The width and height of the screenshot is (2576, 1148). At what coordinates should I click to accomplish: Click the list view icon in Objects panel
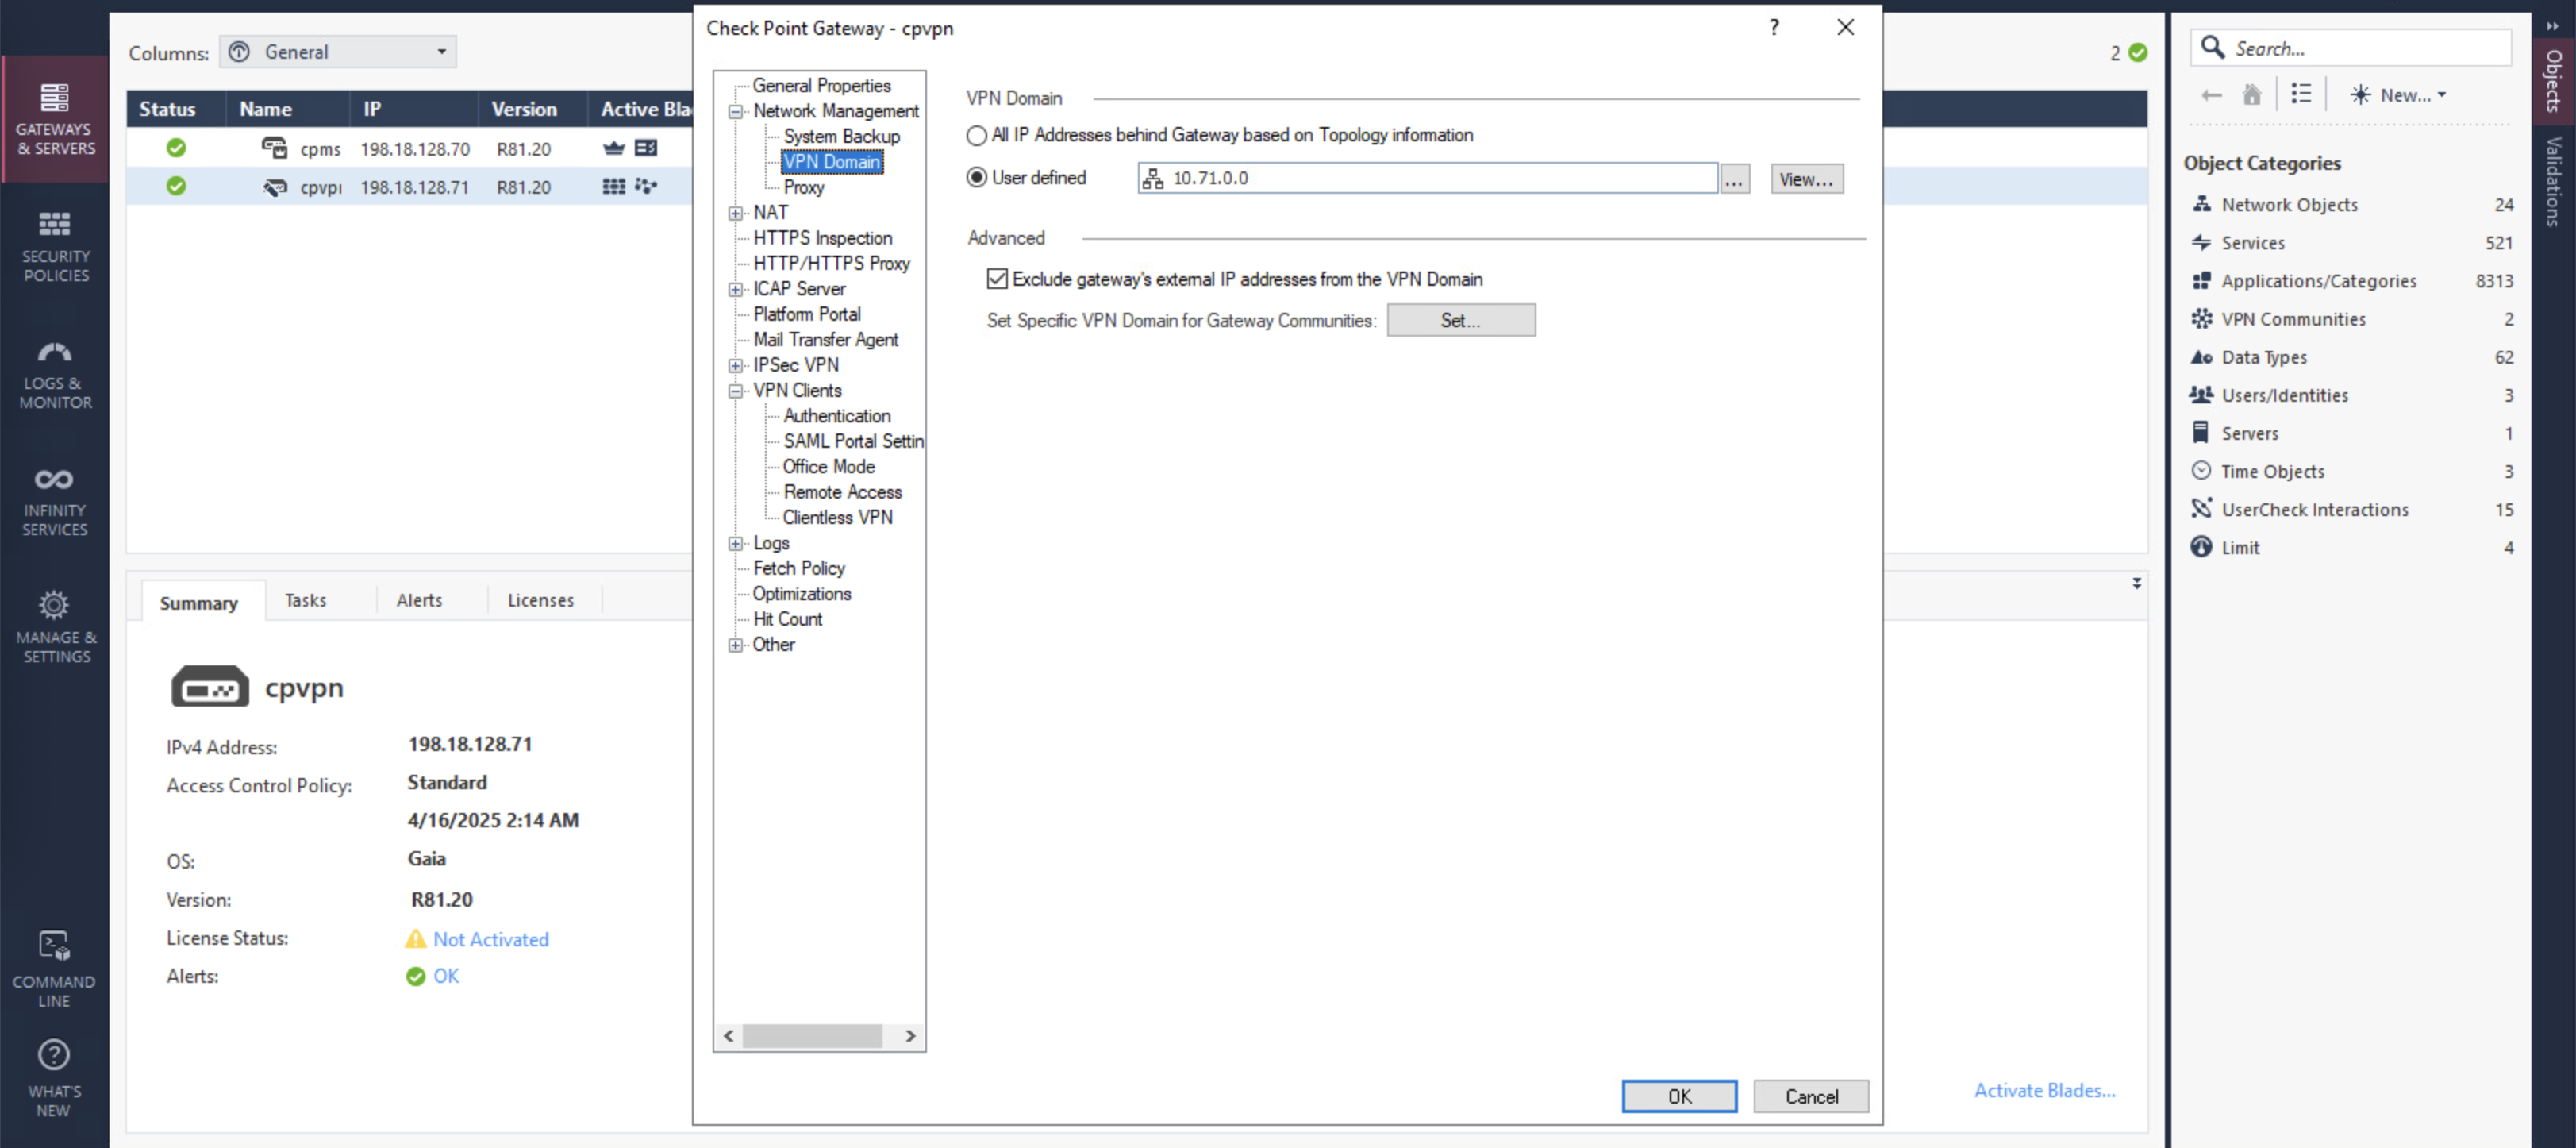(x=2301, y=94)
